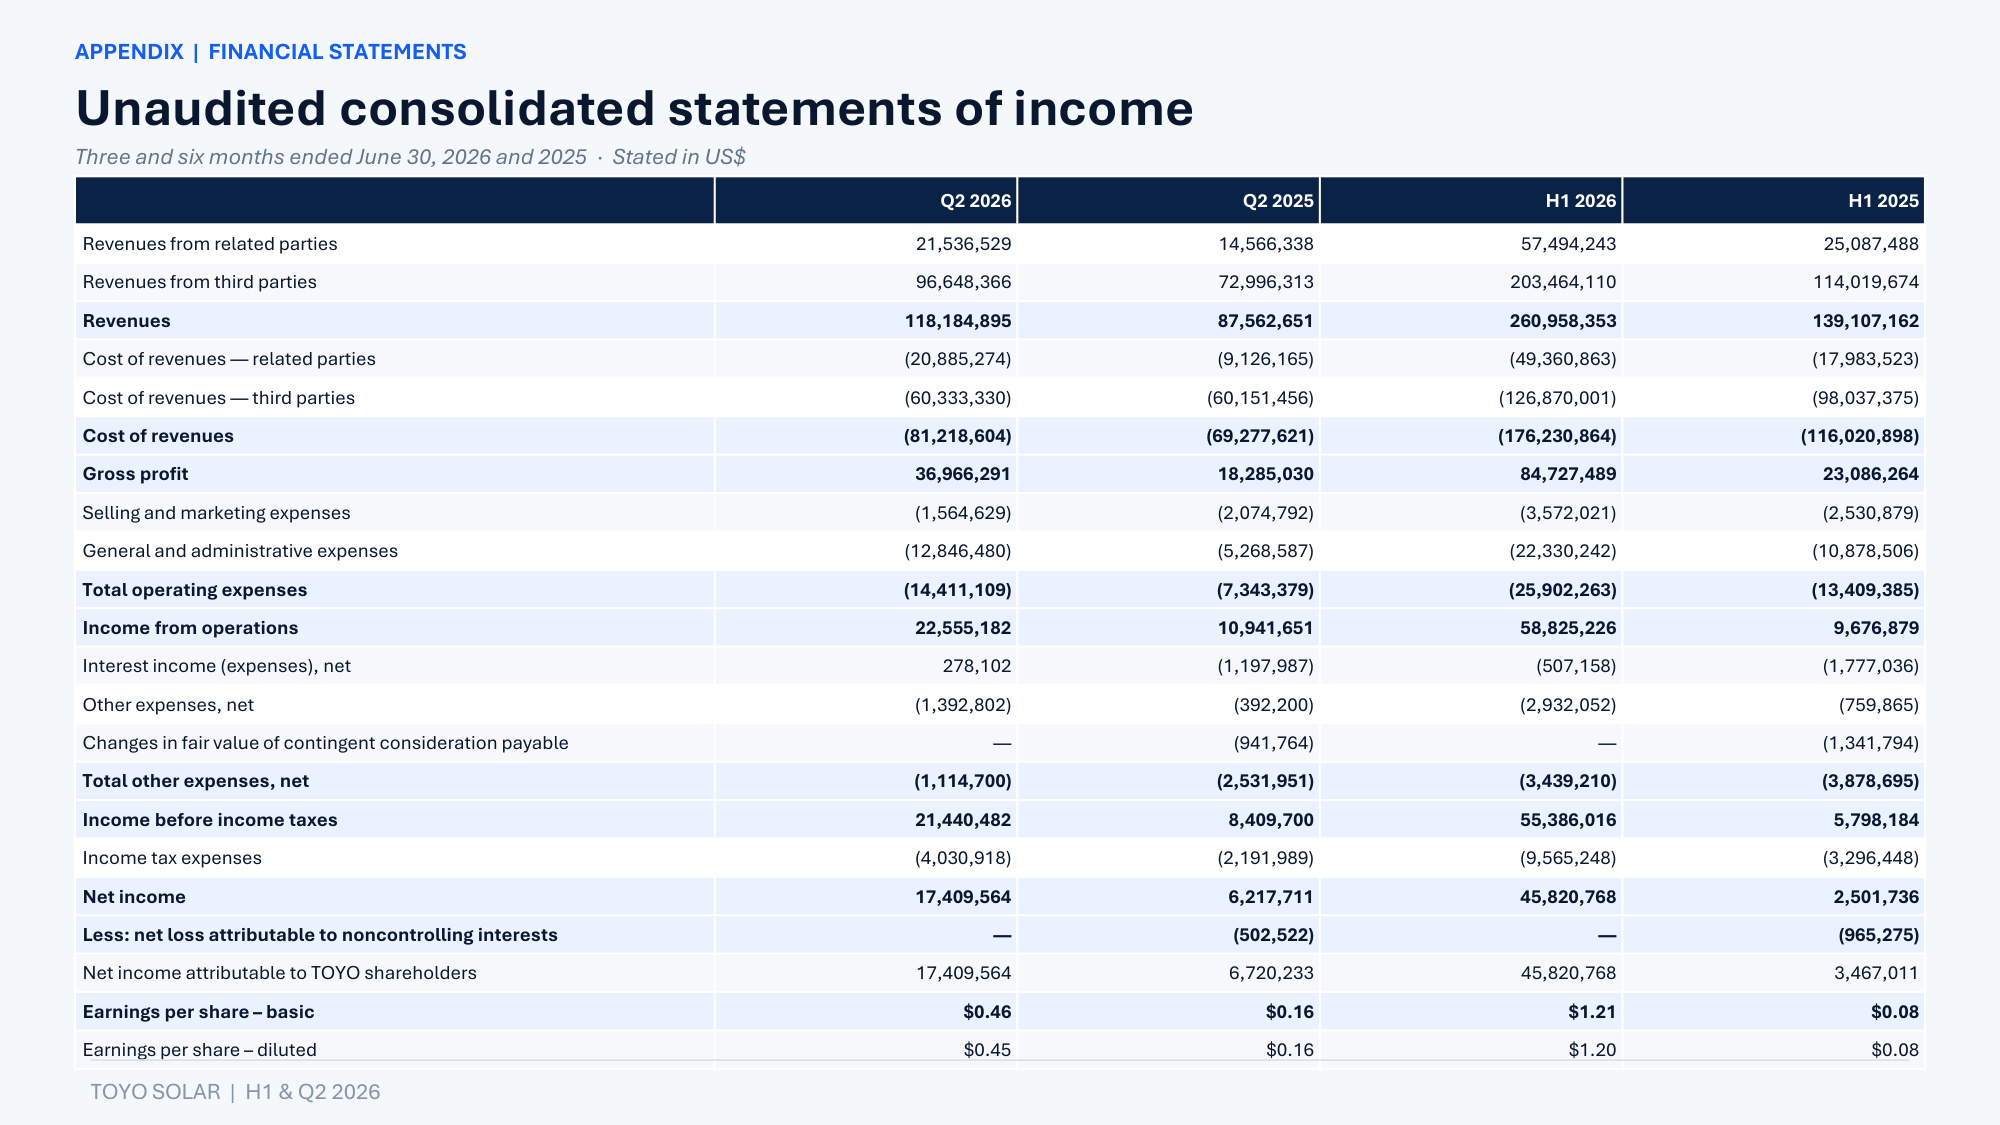Select Q2 2025 cost of revenues (69,277,621)
The image size is (2000, 1125).
pos(1260,436)
